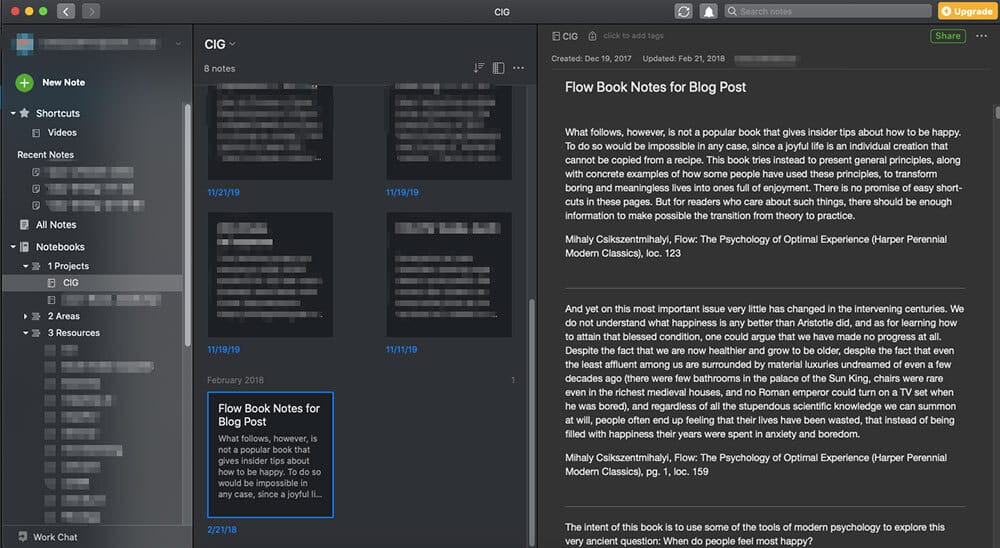Open Work Chat in the sidebar
1000x548 pixels.
pyautogui.click(x=55, y=537)
